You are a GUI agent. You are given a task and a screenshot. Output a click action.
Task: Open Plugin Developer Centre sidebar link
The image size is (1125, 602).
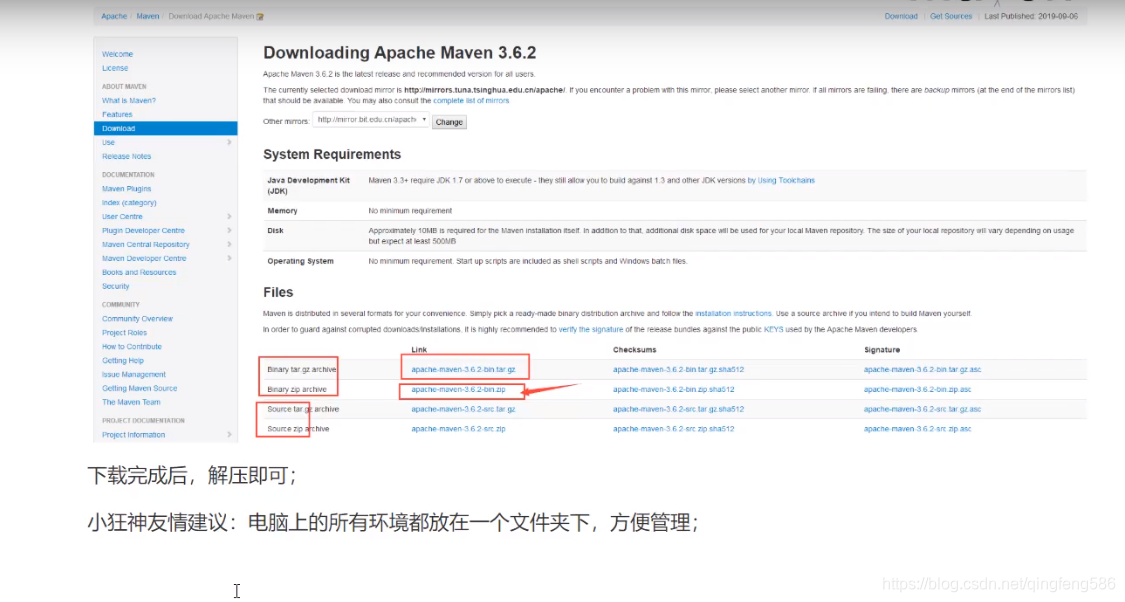[143, 231]
